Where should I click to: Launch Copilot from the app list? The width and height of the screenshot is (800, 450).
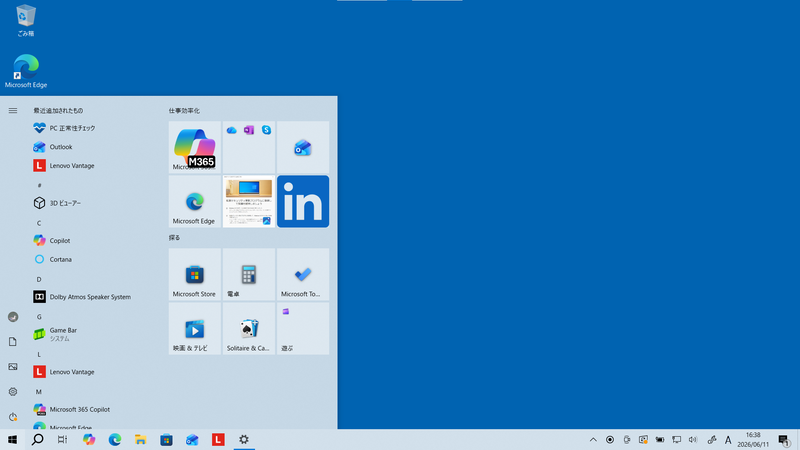pyautogui.click(x=92, y=240)
